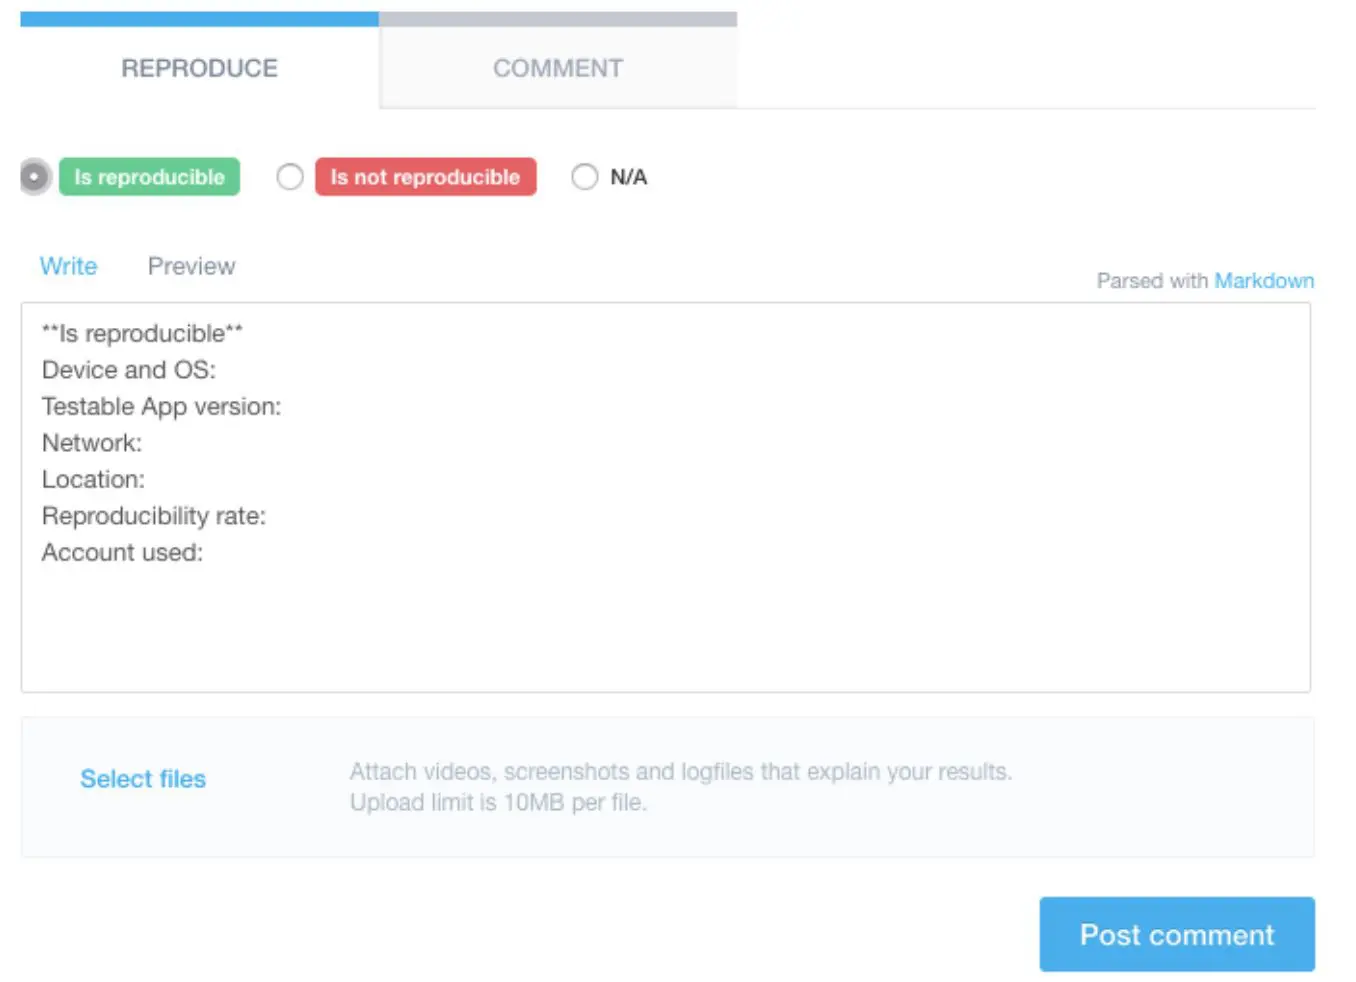Switch to the COMMENT tab

pos(557,67)
